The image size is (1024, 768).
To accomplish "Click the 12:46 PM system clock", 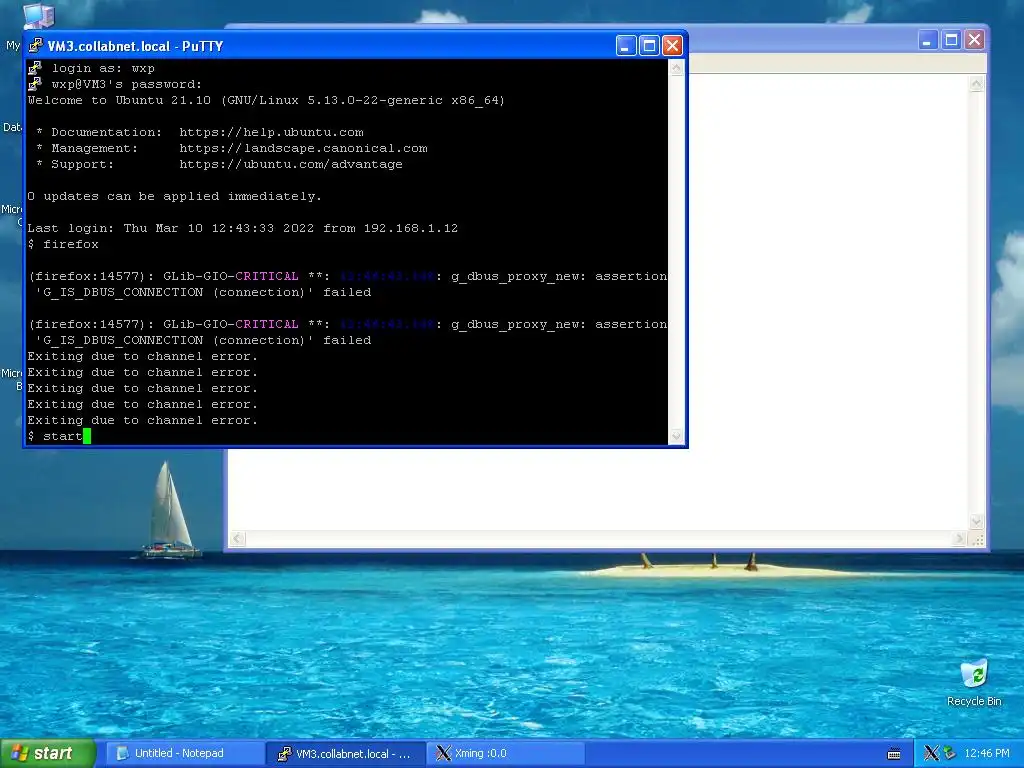I will (x=987, y=754).
